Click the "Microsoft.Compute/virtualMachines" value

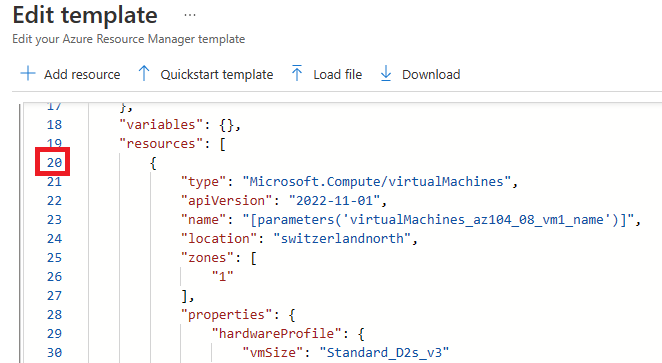[x=377, y=182]
